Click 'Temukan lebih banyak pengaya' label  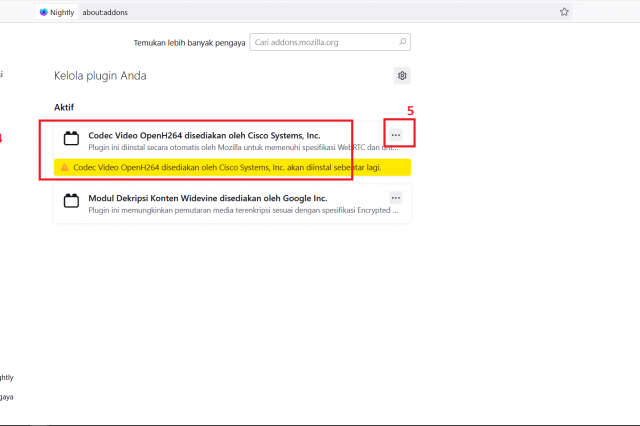pyautogui.click(x=190, y=43)
